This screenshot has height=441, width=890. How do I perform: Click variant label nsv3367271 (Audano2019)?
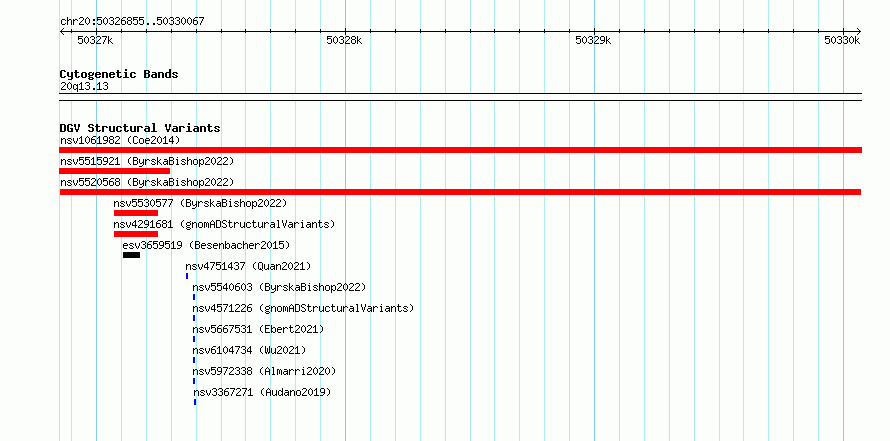[262, 392]
